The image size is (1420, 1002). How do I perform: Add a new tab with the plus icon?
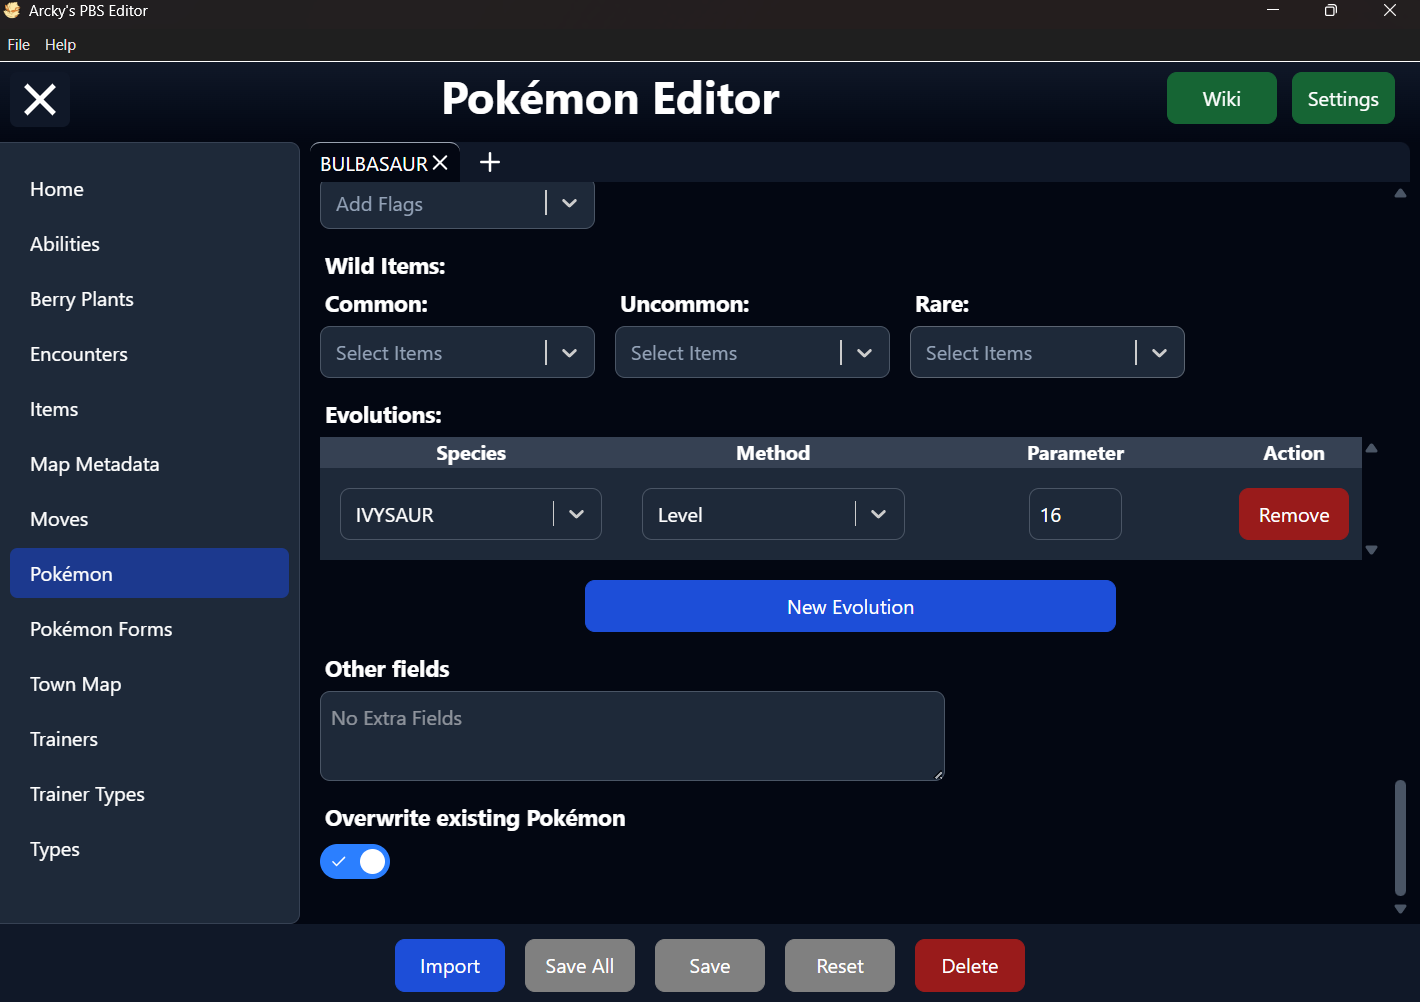pos(490,162)
